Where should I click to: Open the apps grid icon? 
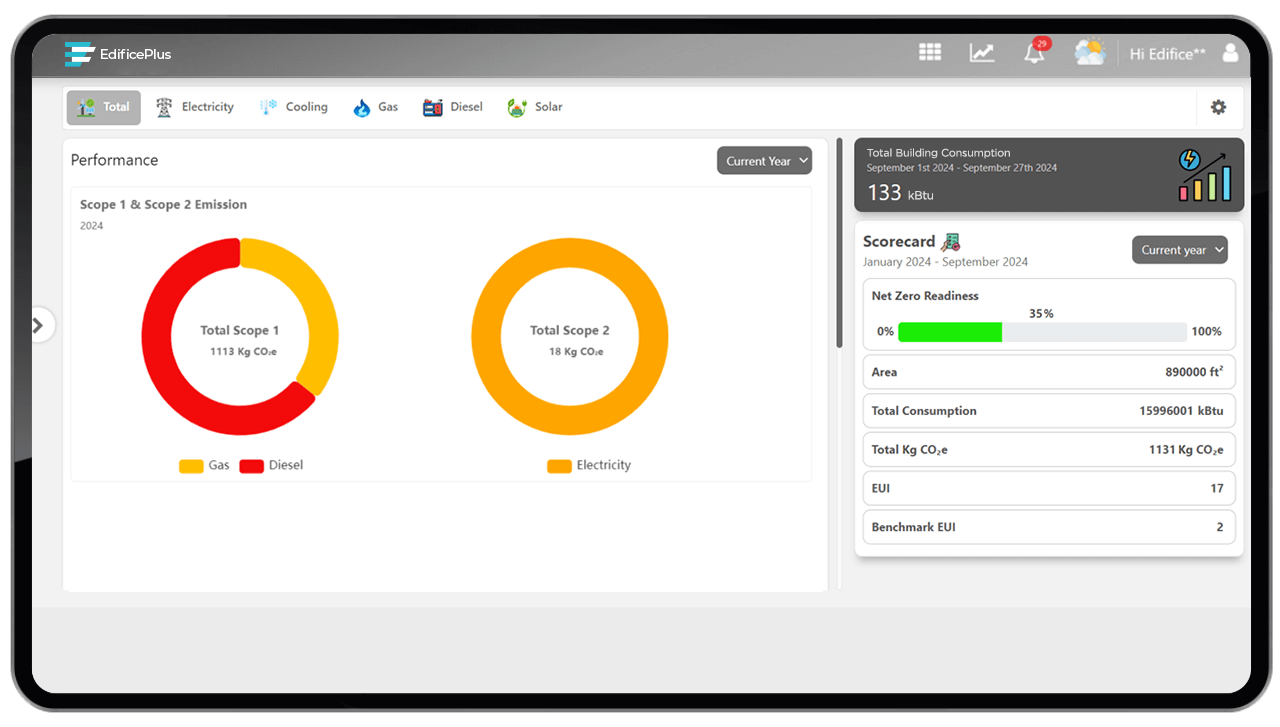(x=930, y=52)
